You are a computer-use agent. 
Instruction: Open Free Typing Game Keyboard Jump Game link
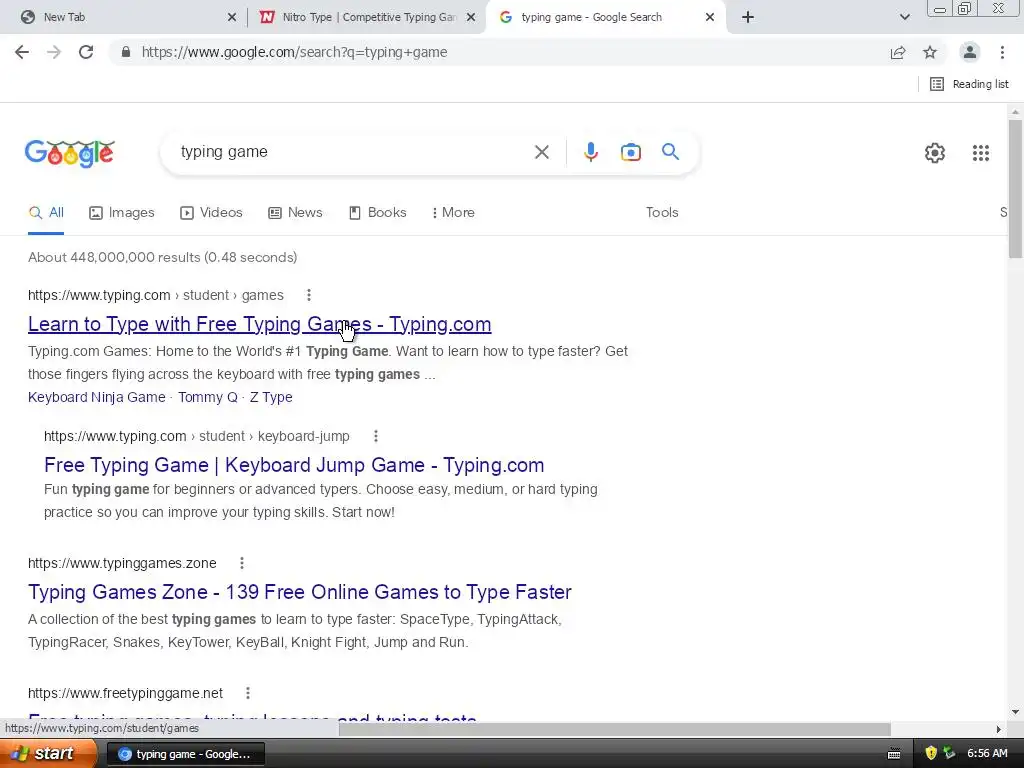pyautogui.click(x=294, y=465)
